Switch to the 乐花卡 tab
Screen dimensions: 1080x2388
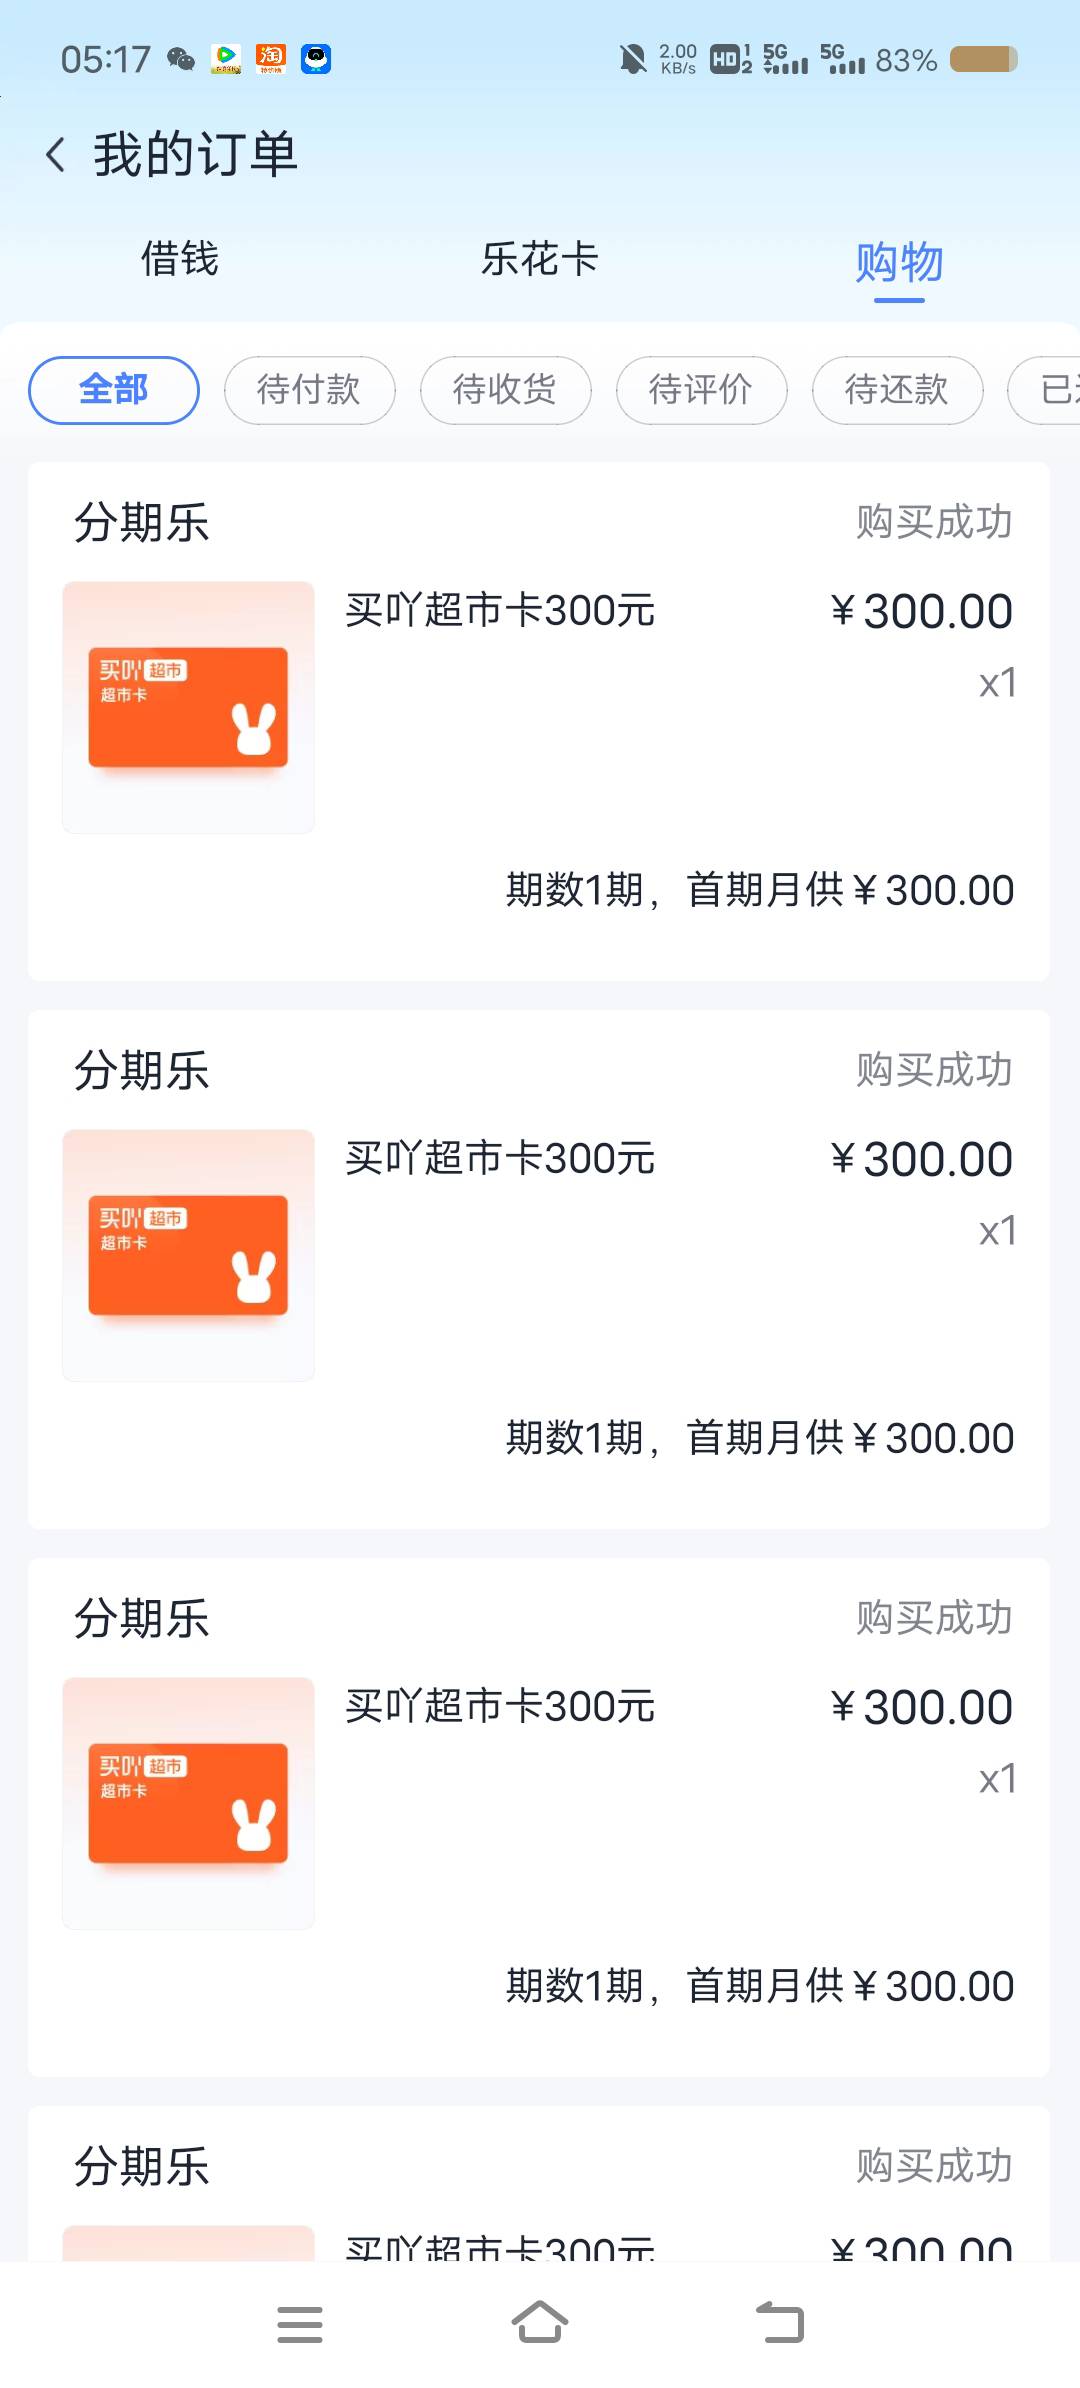click(539, 259)
